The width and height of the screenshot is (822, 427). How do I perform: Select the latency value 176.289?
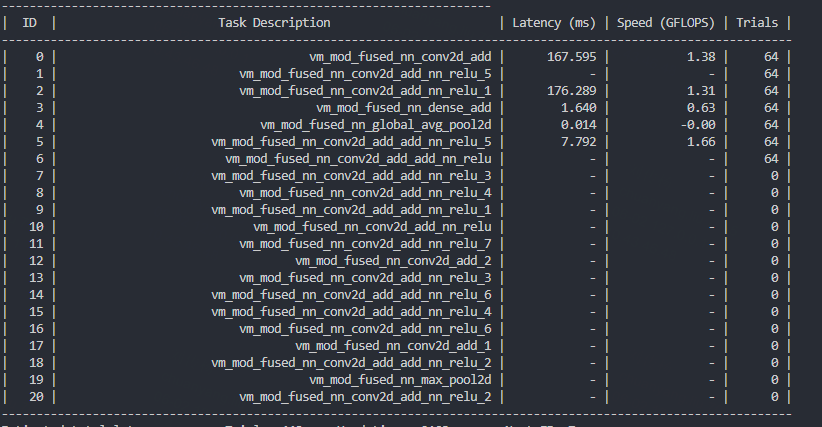pyautogui.click(x=571, y=91)
